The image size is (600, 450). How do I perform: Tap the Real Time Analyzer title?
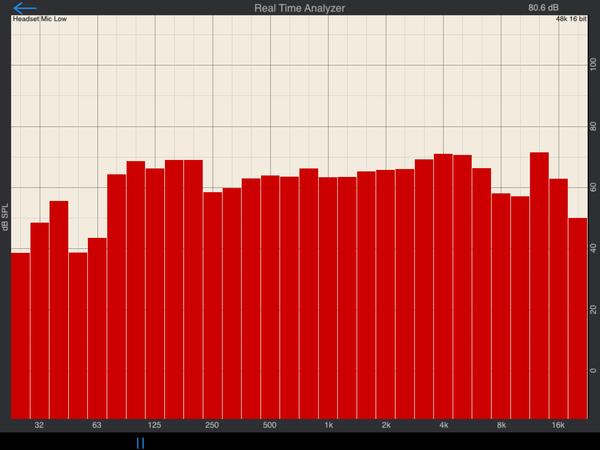300,8
